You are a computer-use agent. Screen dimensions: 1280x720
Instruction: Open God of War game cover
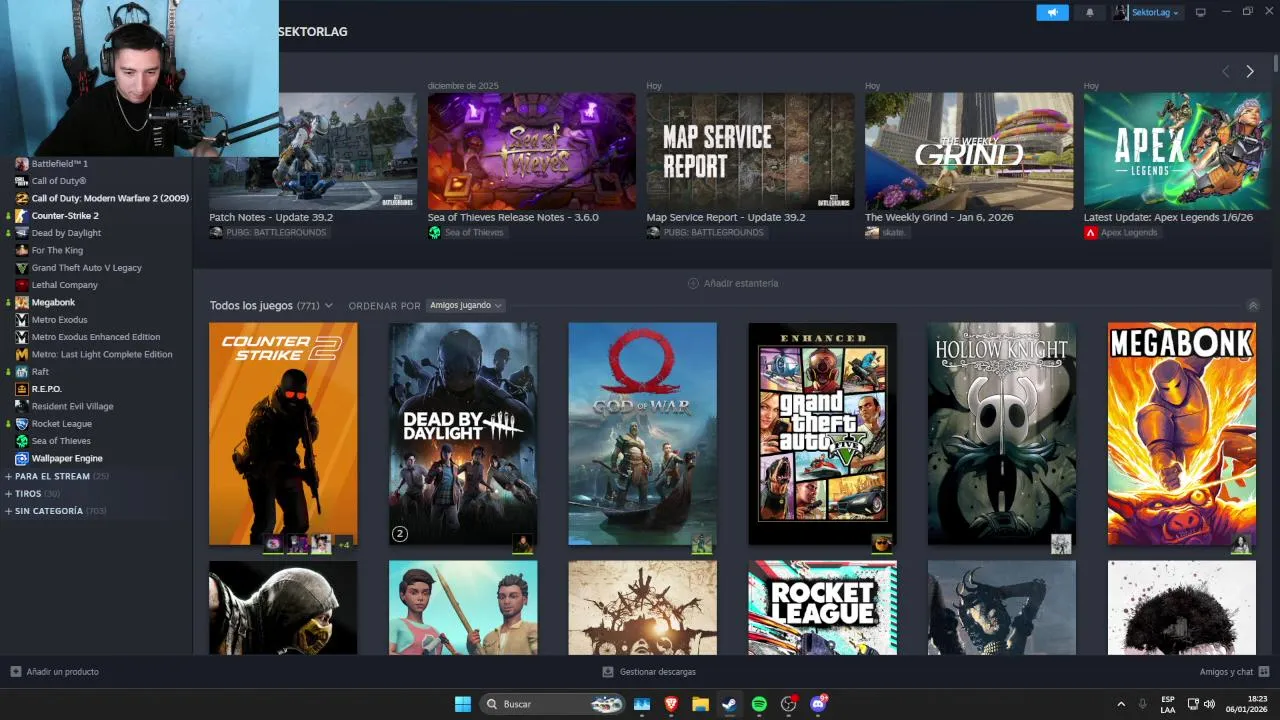pyautogui.click(x=642, y=433)
